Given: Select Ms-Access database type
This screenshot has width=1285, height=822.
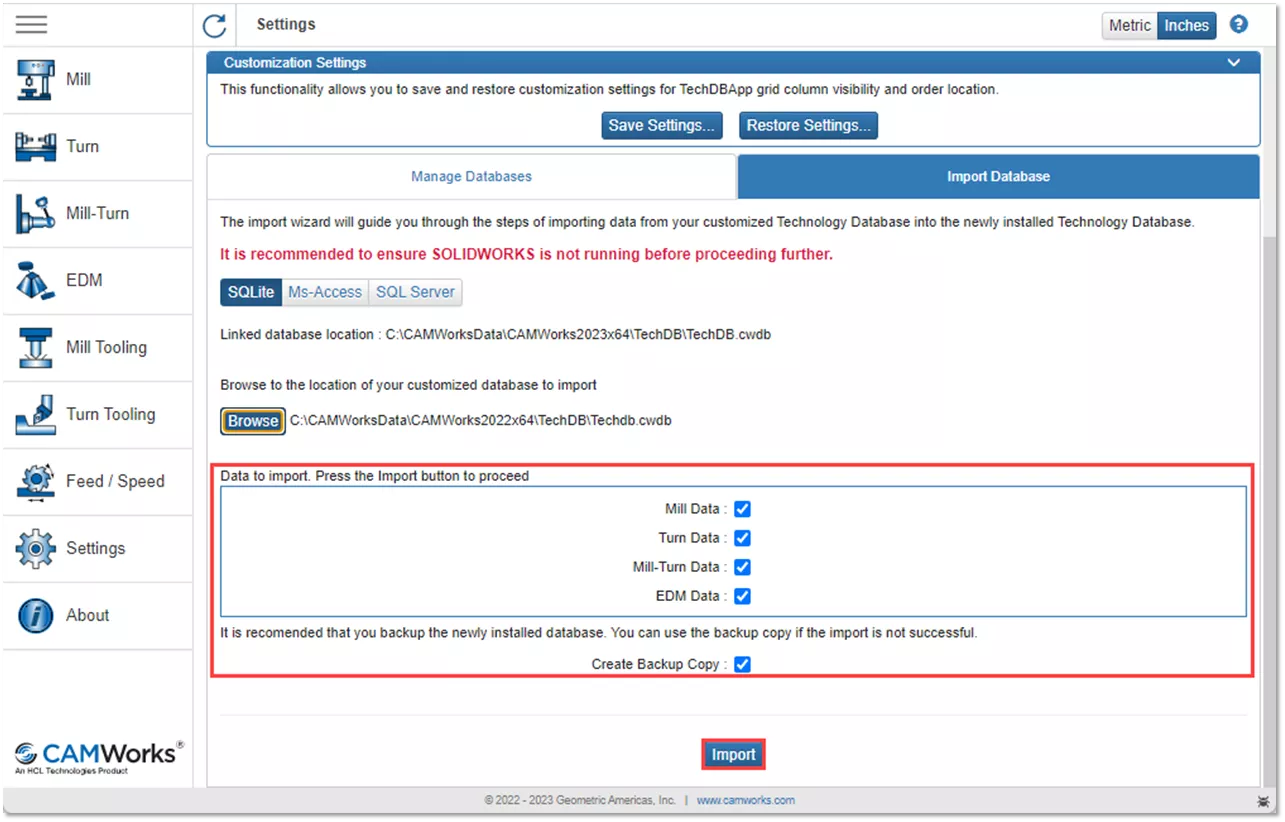Looking at the screenshot, I should click(x=324, y=292).
